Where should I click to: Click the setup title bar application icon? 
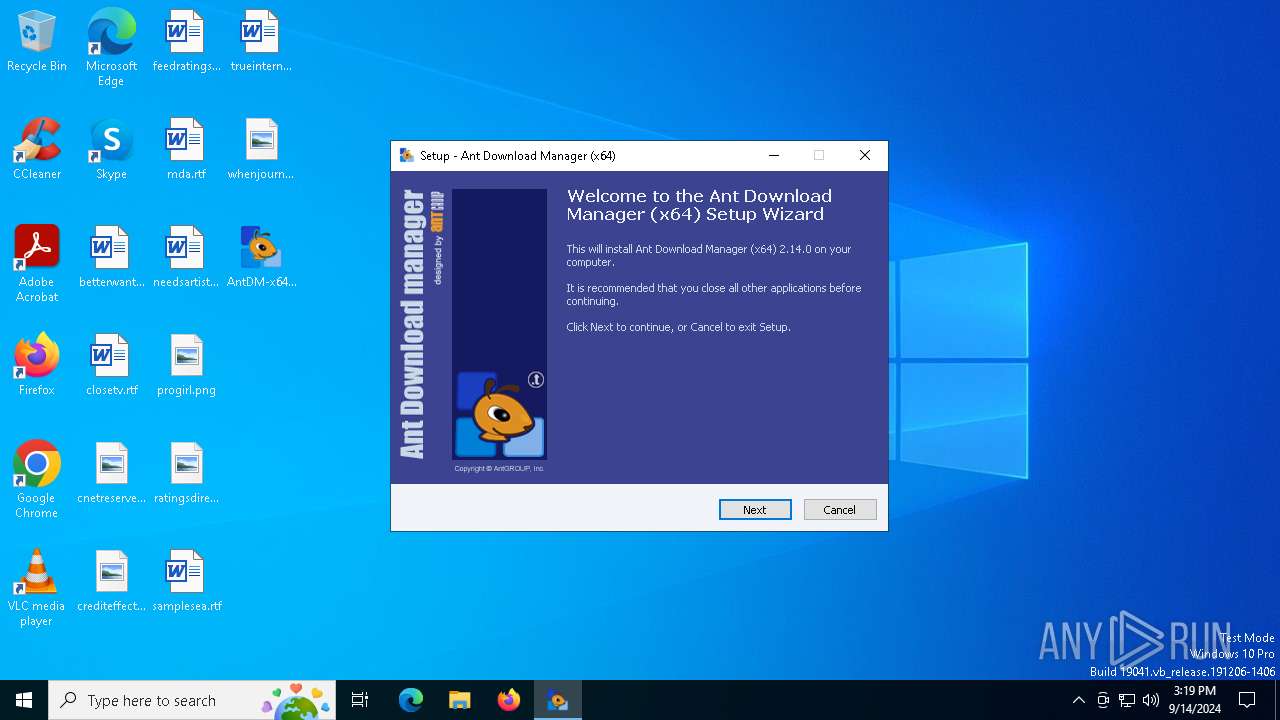(406, 155)
